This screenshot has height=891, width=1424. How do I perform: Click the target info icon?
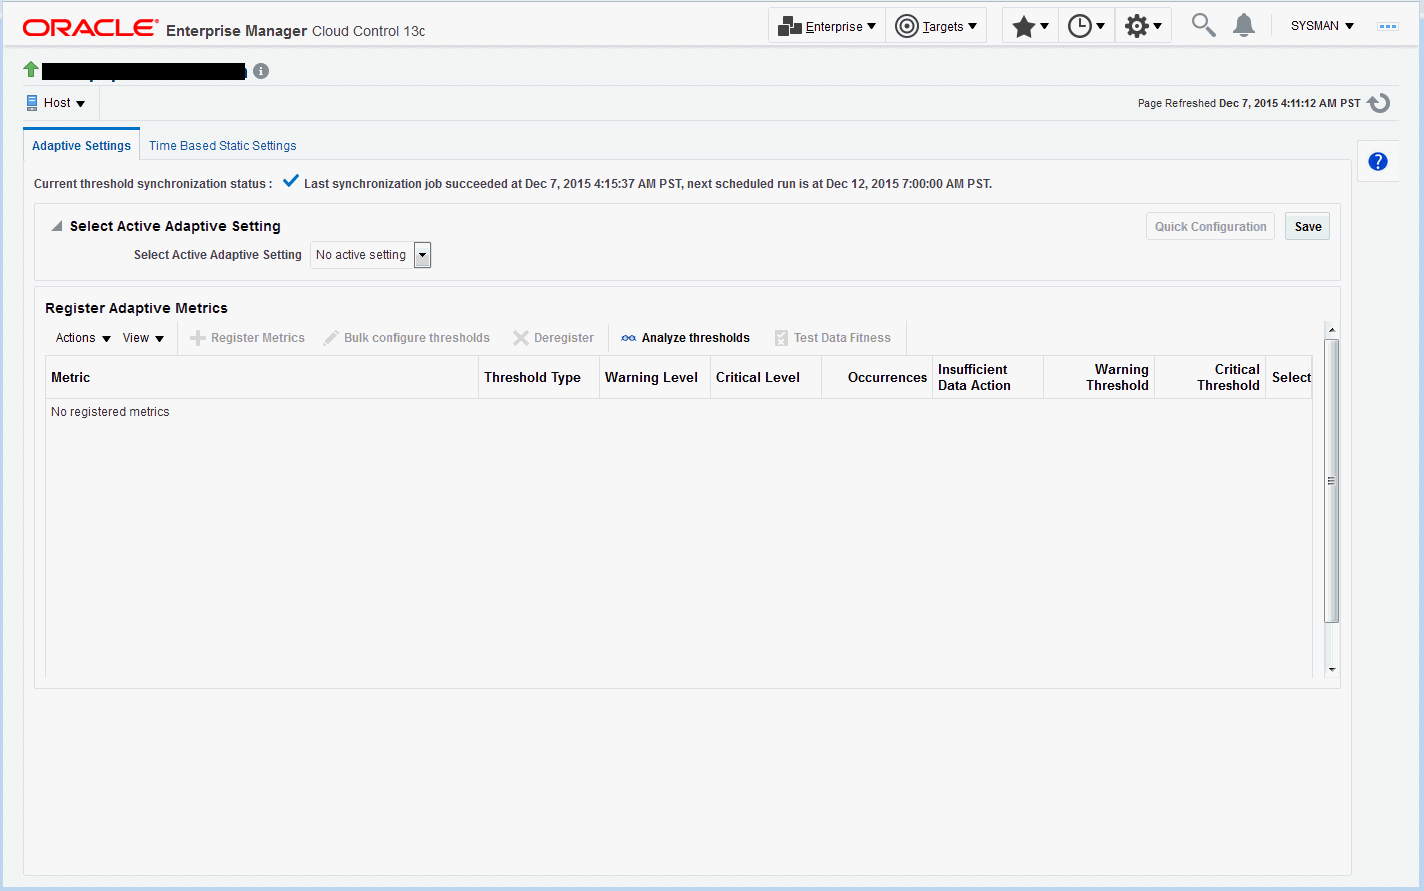pyautogui.click(x=261, y=71)
